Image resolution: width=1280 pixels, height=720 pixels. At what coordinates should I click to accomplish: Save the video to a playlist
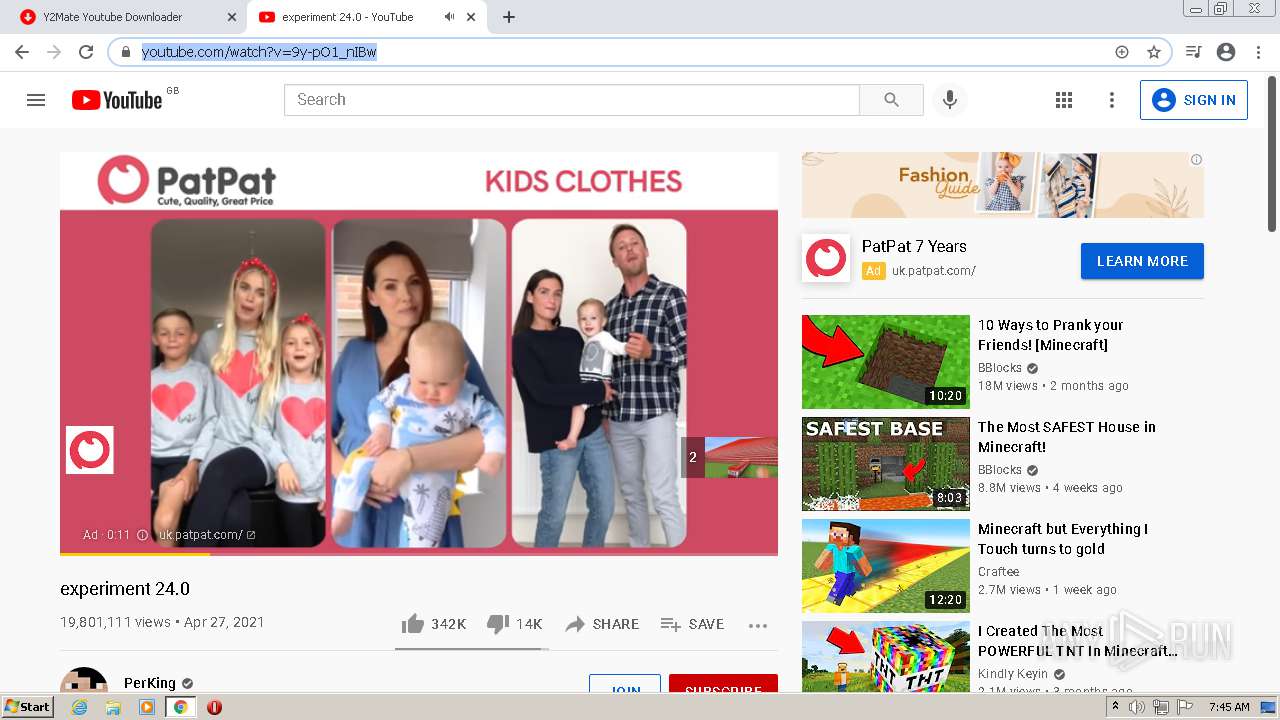pyautogui.click(x=692, y=624)
